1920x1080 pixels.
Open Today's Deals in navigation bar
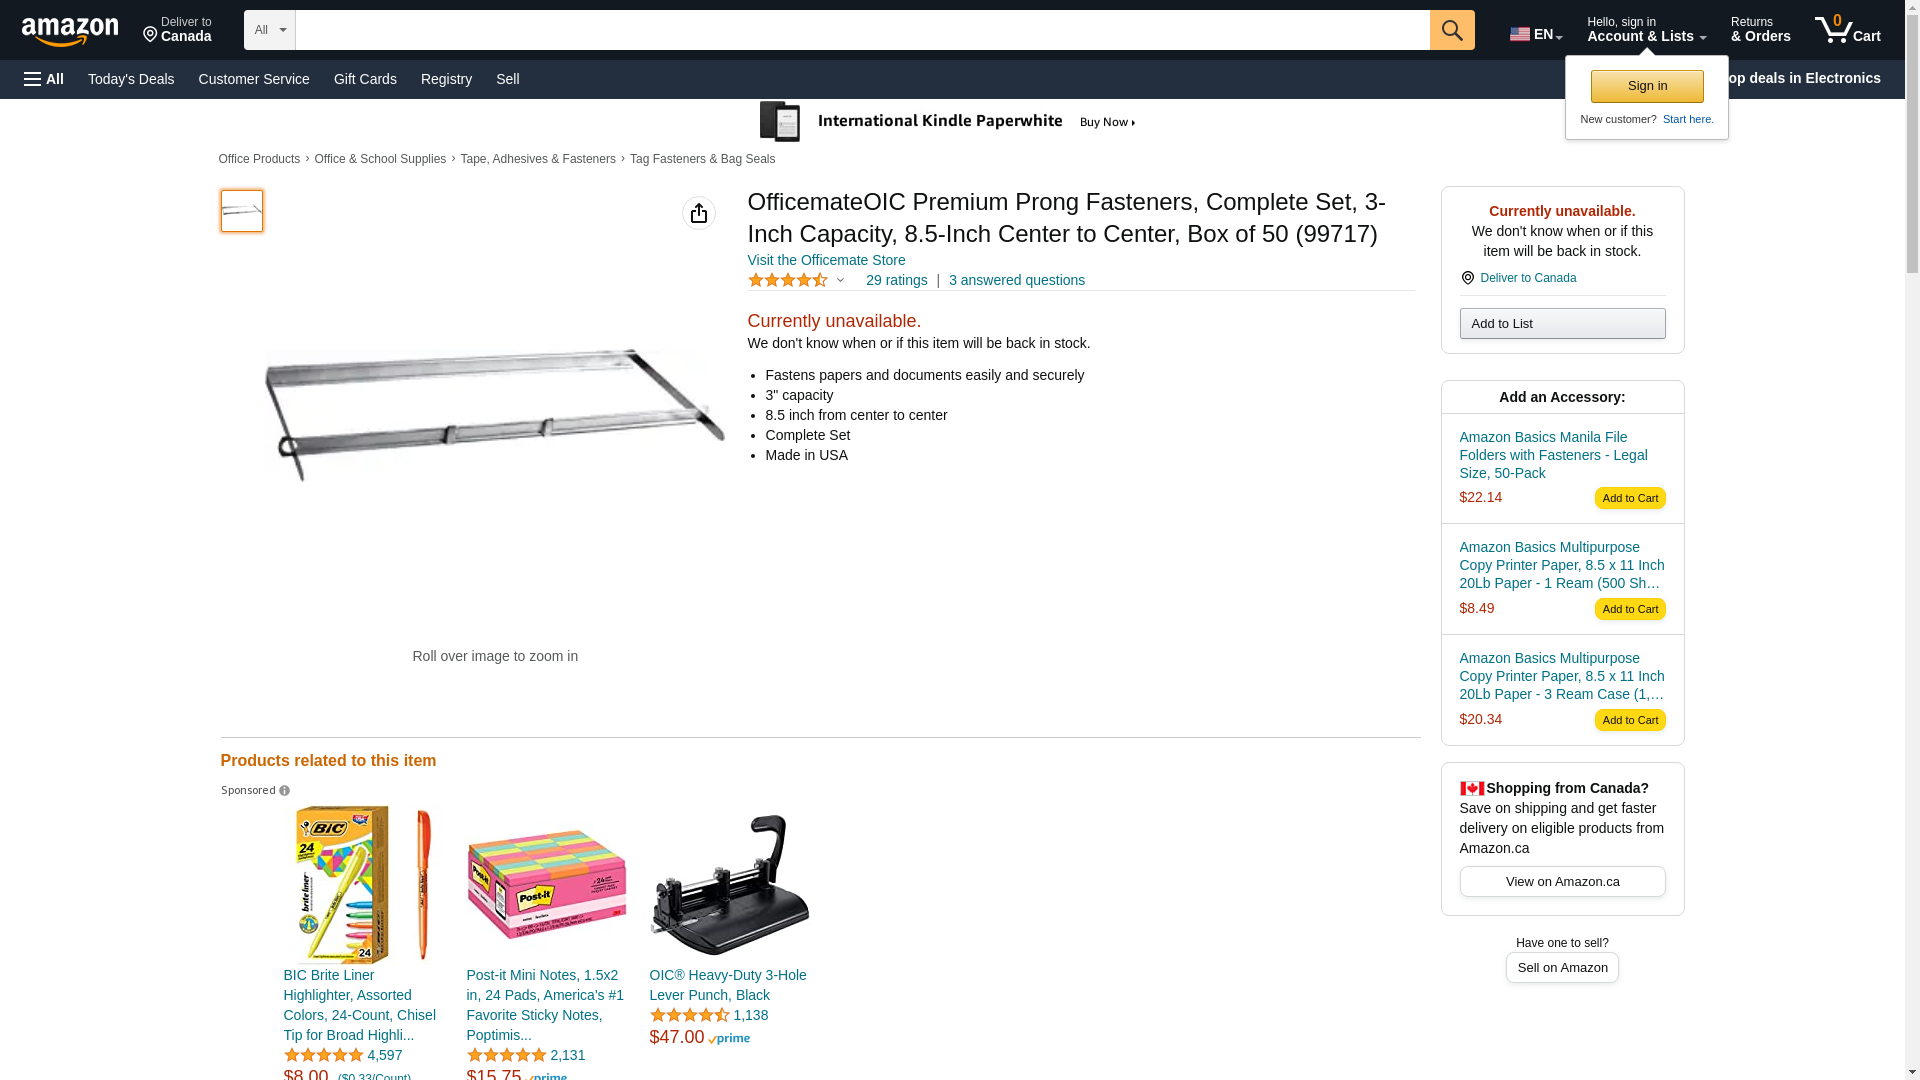pyautogui.click(x=131, y=79)
